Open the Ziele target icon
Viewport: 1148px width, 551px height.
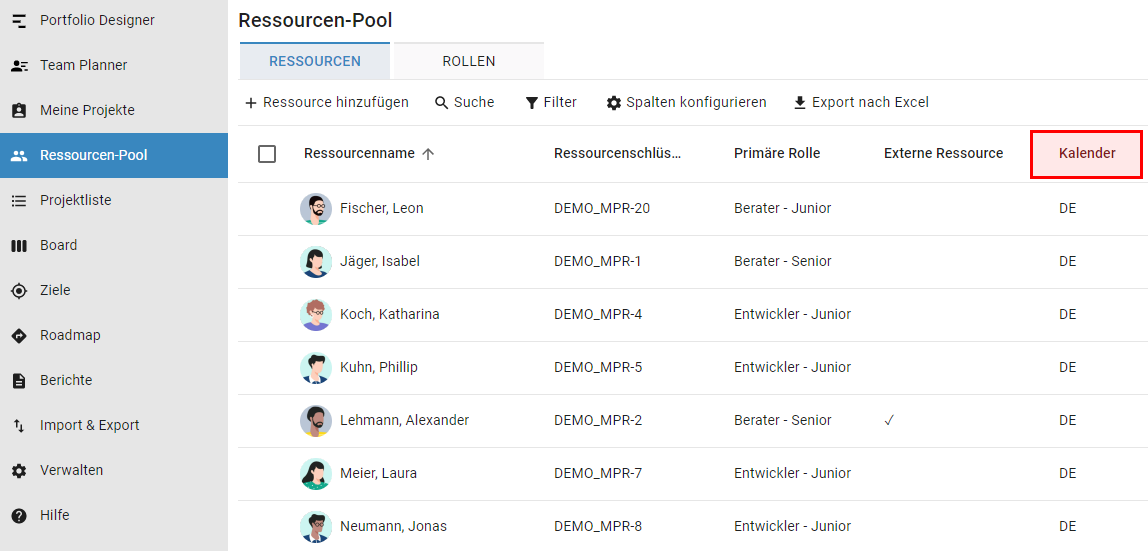18,291
